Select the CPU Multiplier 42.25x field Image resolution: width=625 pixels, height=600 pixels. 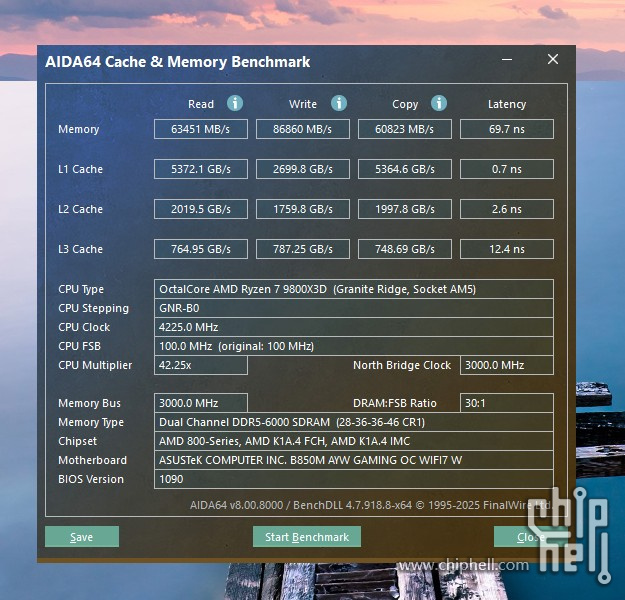coord(200,365)
